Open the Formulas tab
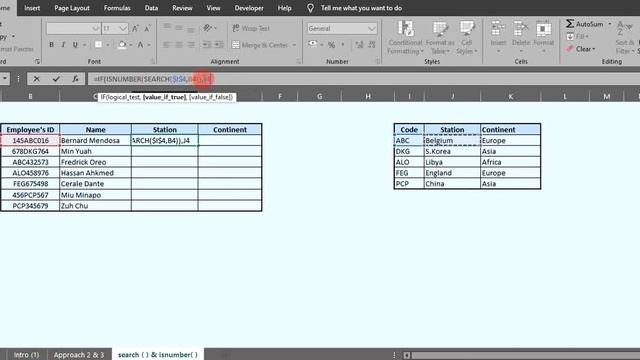 117,8
